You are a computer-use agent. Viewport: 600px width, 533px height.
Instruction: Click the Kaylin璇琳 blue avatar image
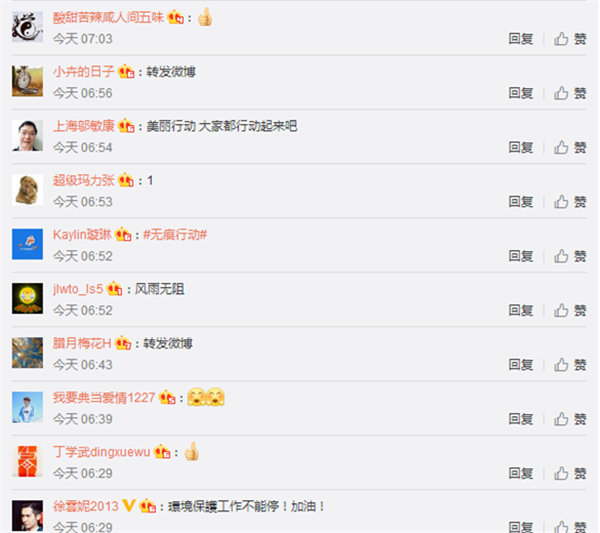pos(27,244)
